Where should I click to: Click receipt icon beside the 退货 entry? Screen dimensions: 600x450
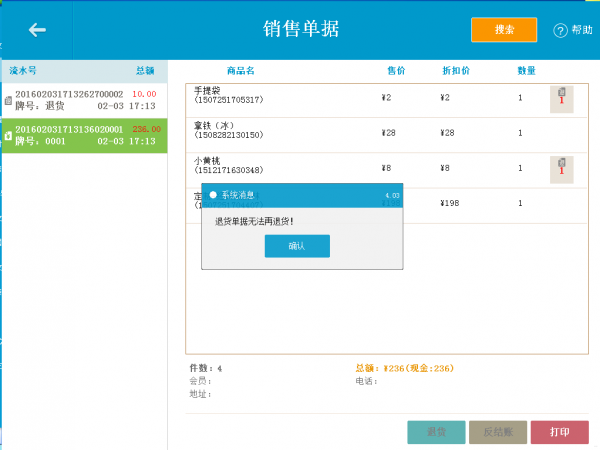coord(8,101)
